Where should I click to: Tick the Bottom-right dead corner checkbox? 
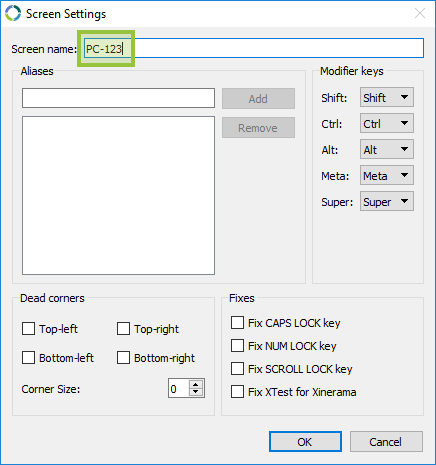[123, 358]
